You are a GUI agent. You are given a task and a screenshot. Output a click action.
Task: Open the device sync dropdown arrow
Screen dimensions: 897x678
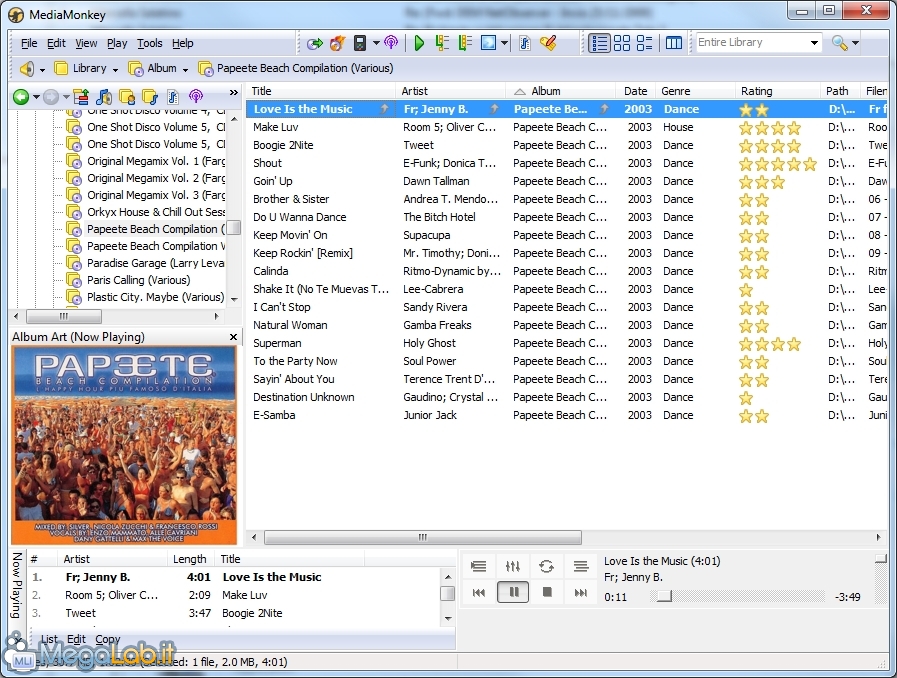click(x=376, y=43)
